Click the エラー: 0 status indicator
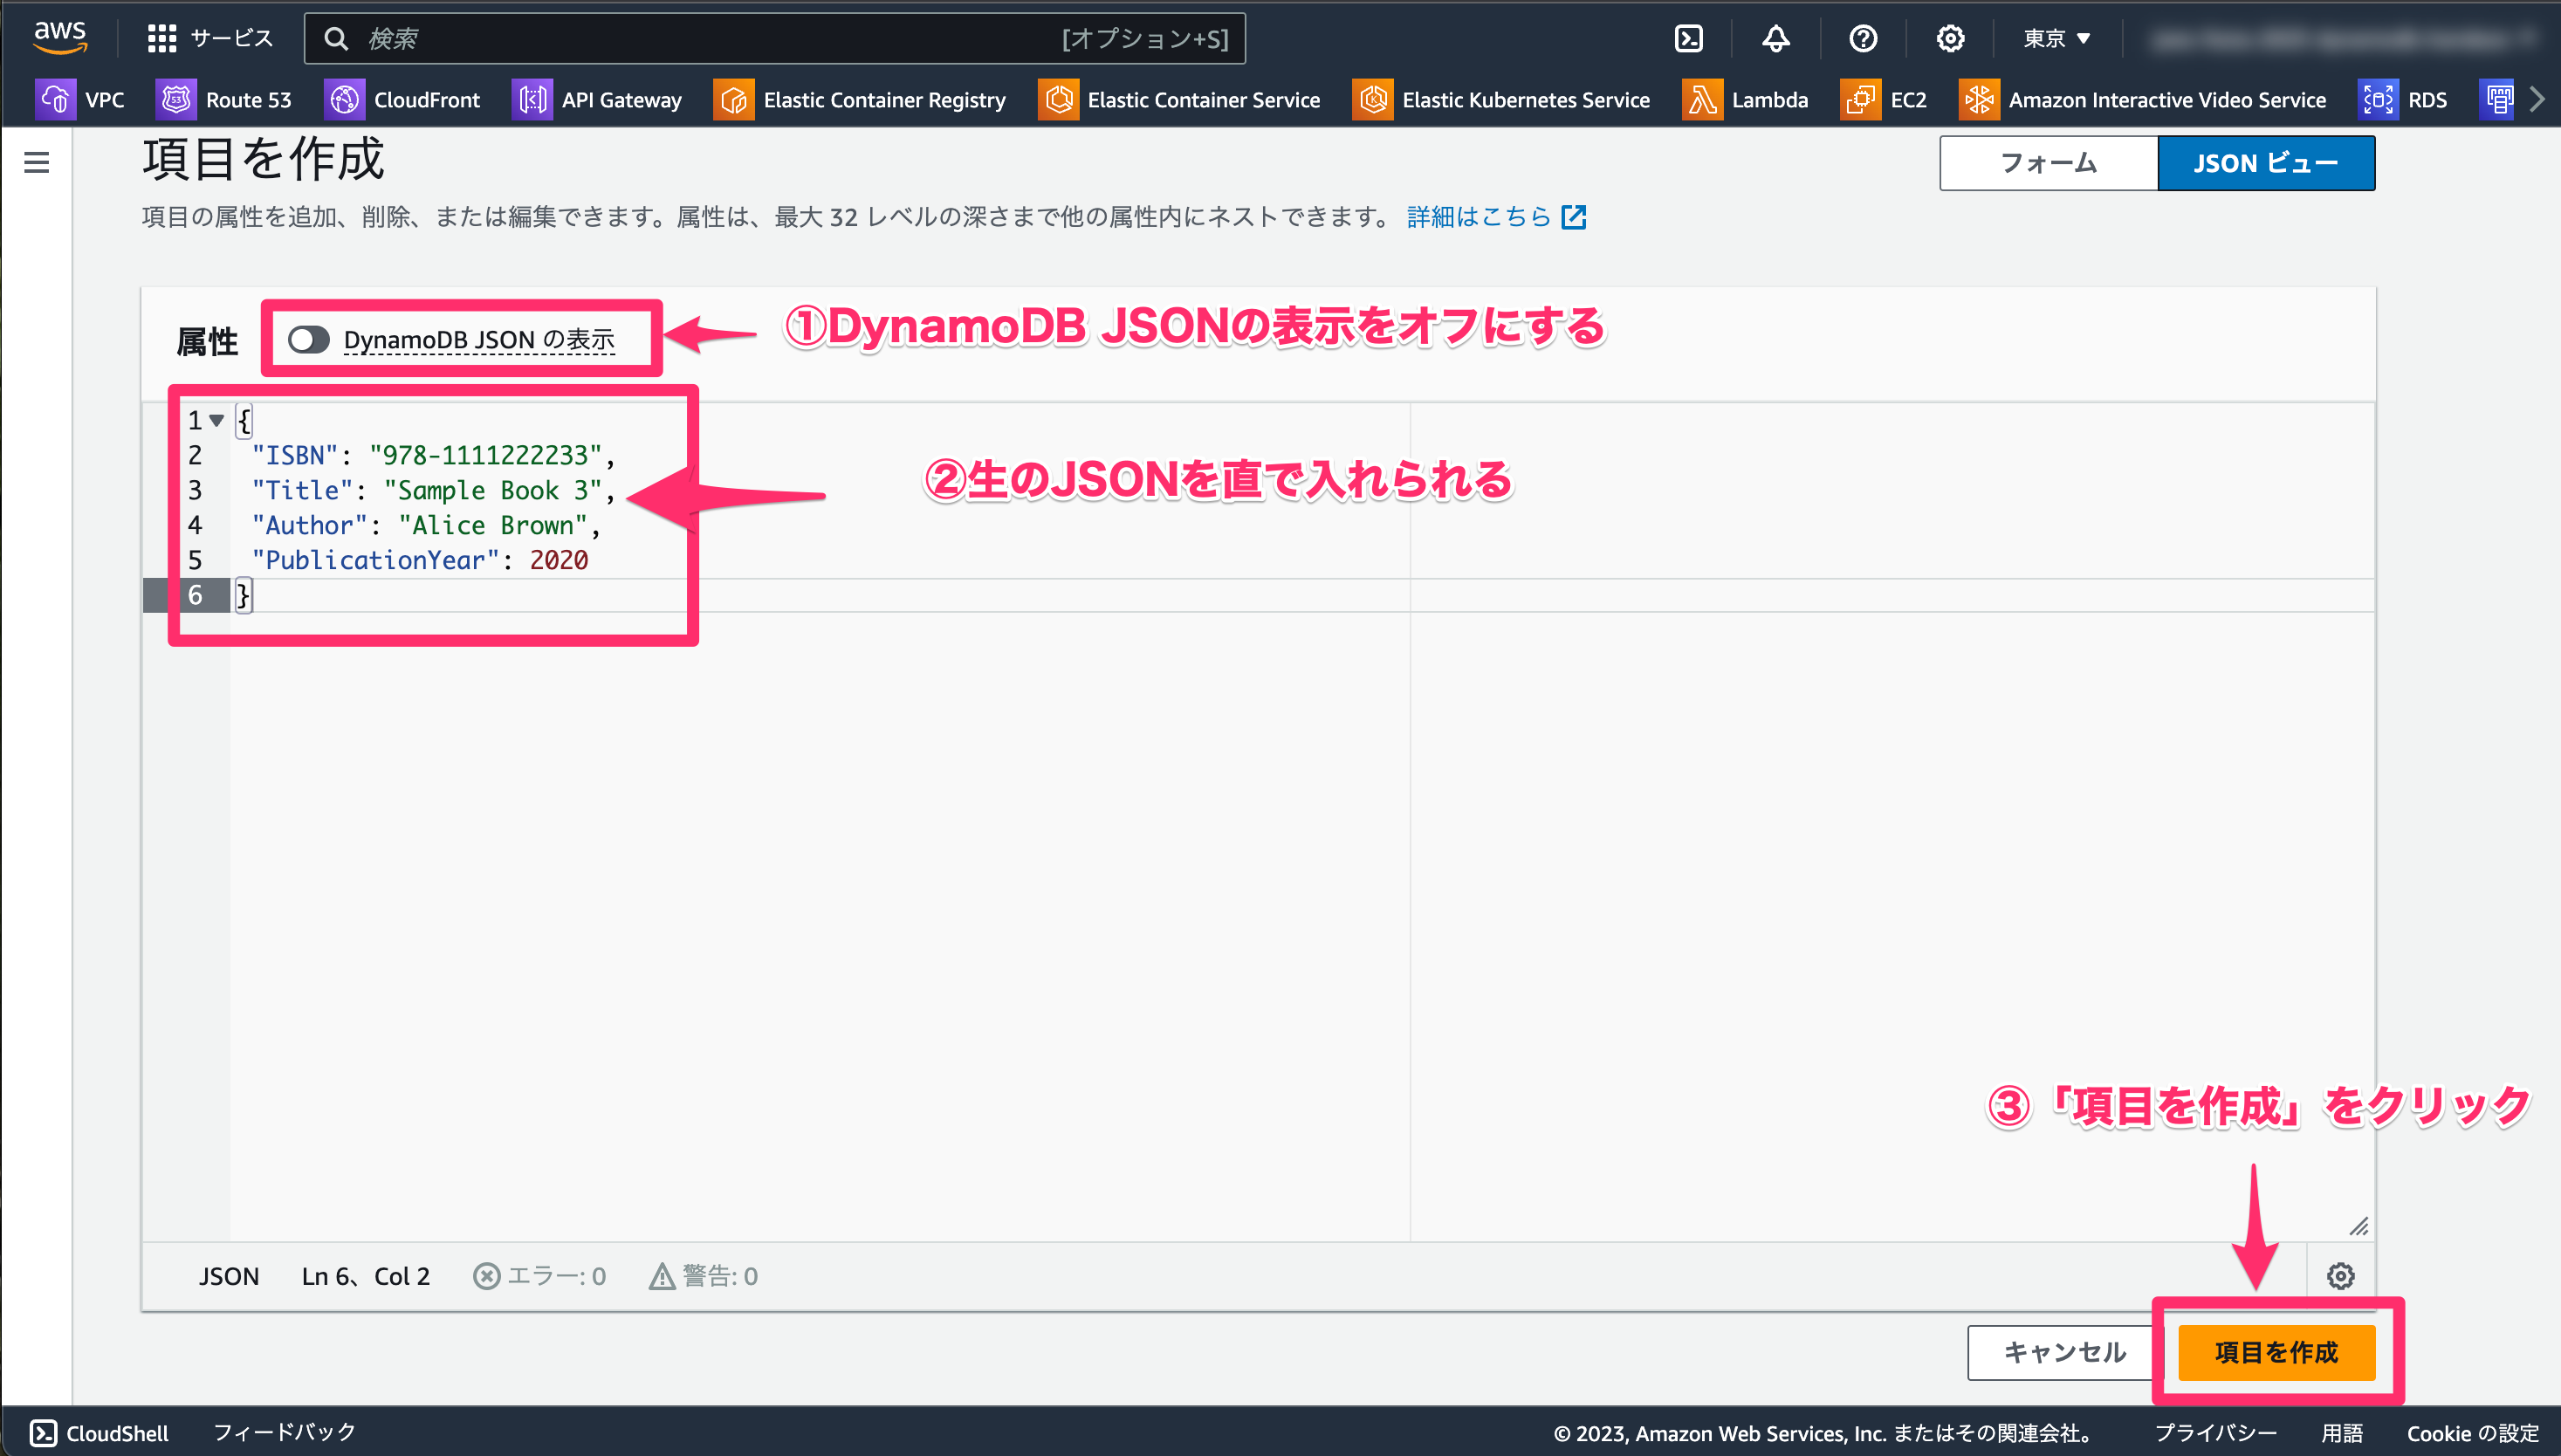 tap(540, 1277)
